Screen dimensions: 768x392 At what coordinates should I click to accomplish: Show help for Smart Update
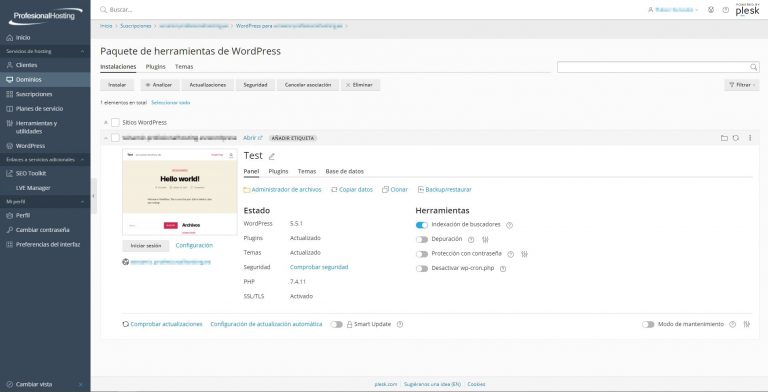click(400, 324)
